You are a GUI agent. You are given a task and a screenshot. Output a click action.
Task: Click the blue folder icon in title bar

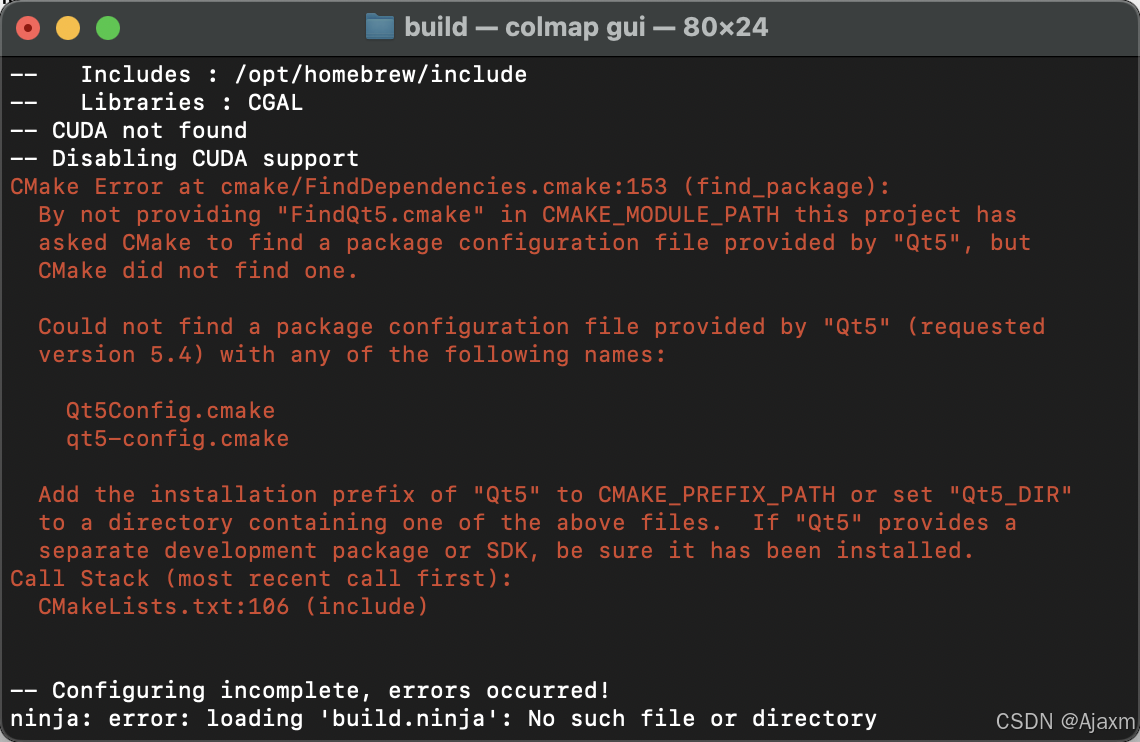point(380,28)
